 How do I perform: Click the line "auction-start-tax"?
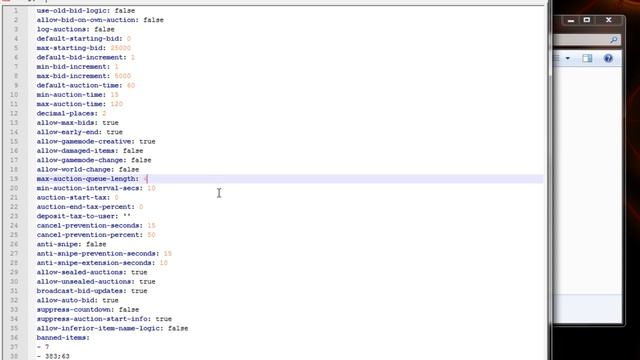78,198
